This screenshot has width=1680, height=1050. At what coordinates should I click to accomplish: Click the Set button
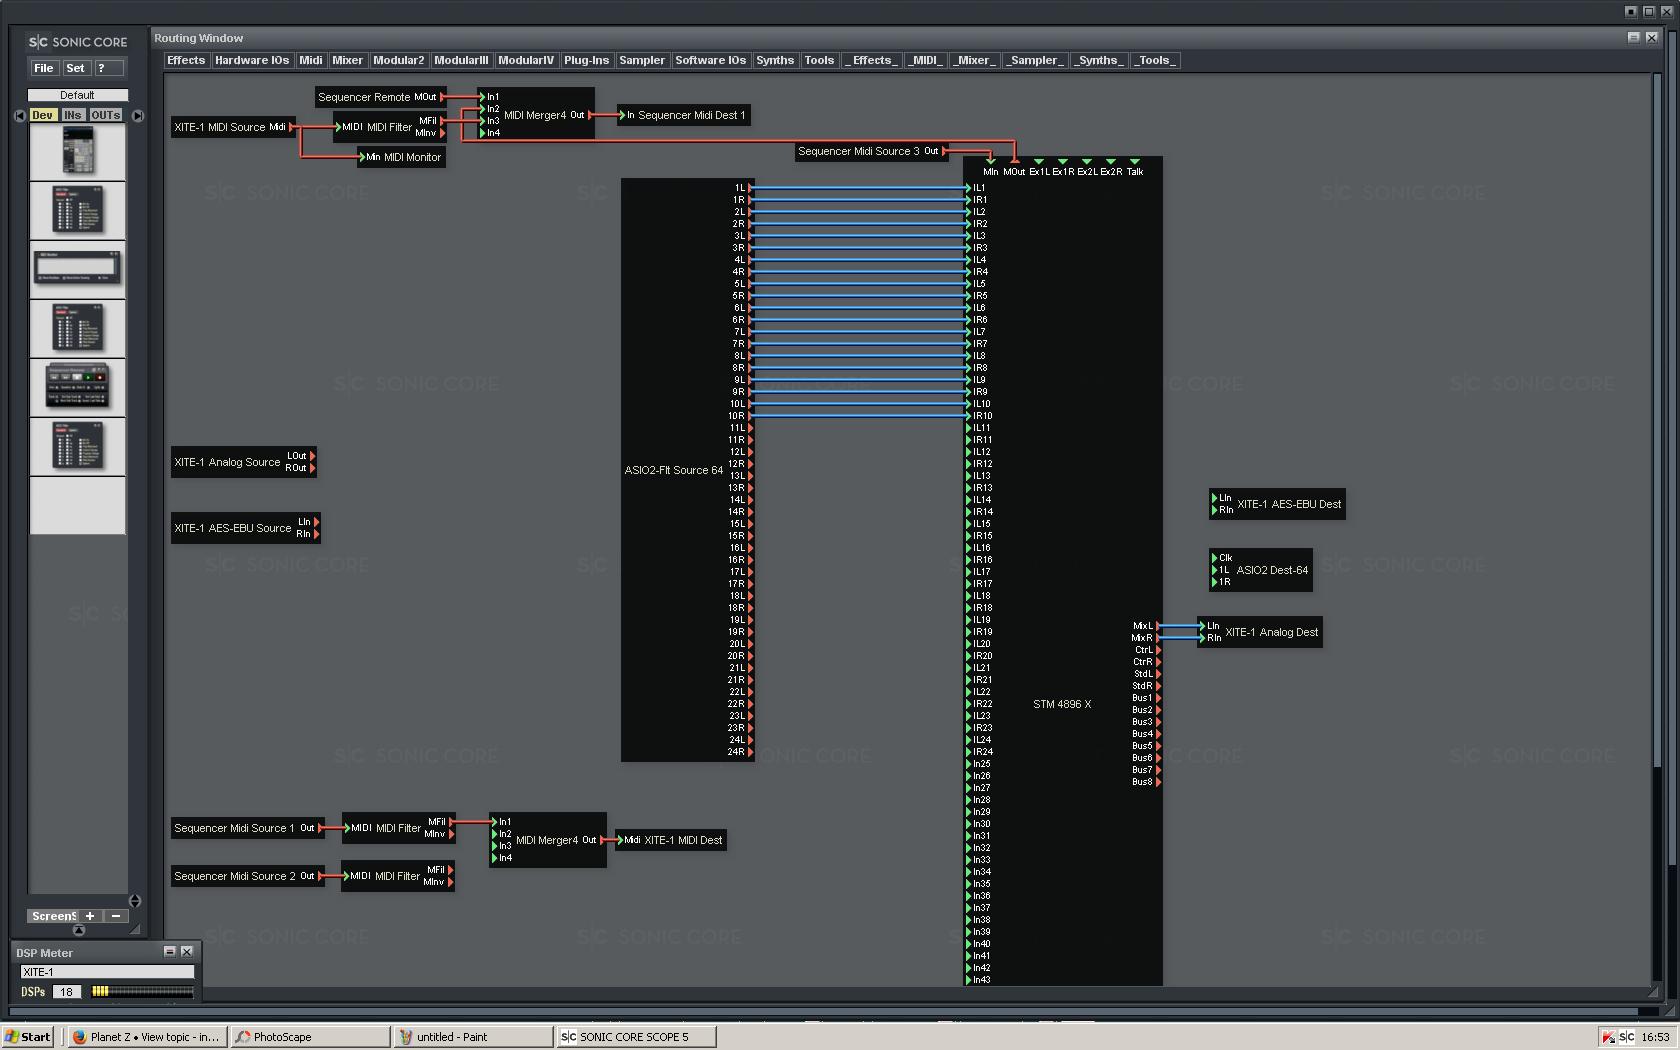[75, 68]
